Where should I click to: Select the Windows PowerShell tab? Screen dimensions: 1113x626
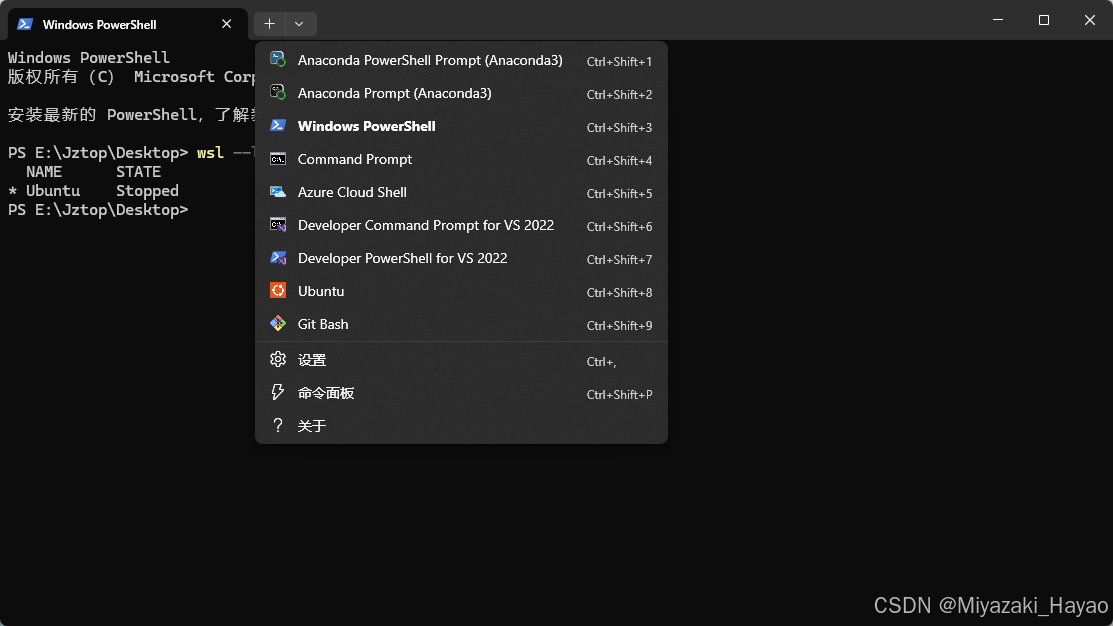pos(110,24)
